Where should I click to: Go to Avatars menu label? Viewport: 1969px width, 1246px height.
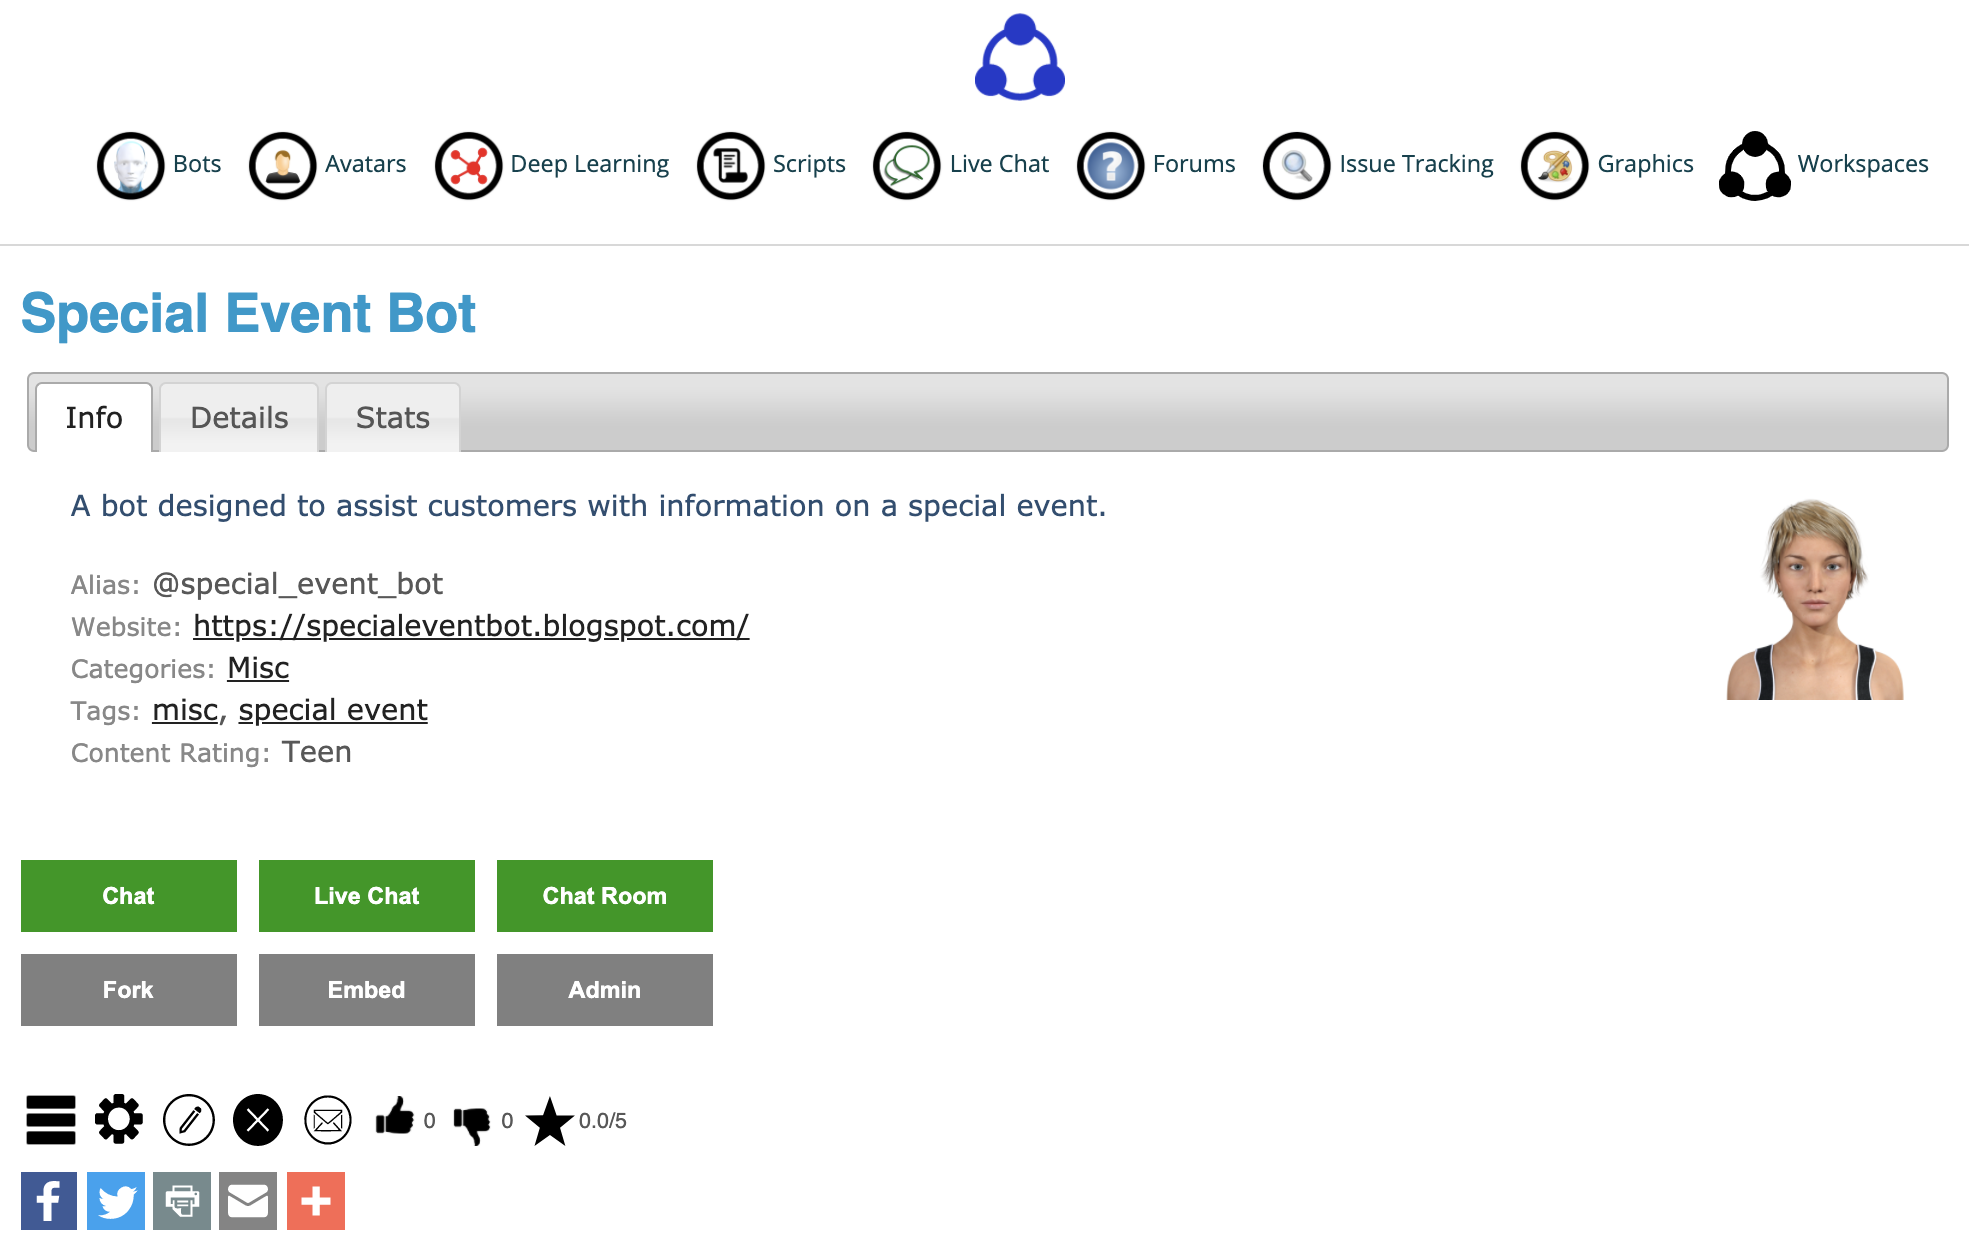pyautogui.click(x=366, y=164)
